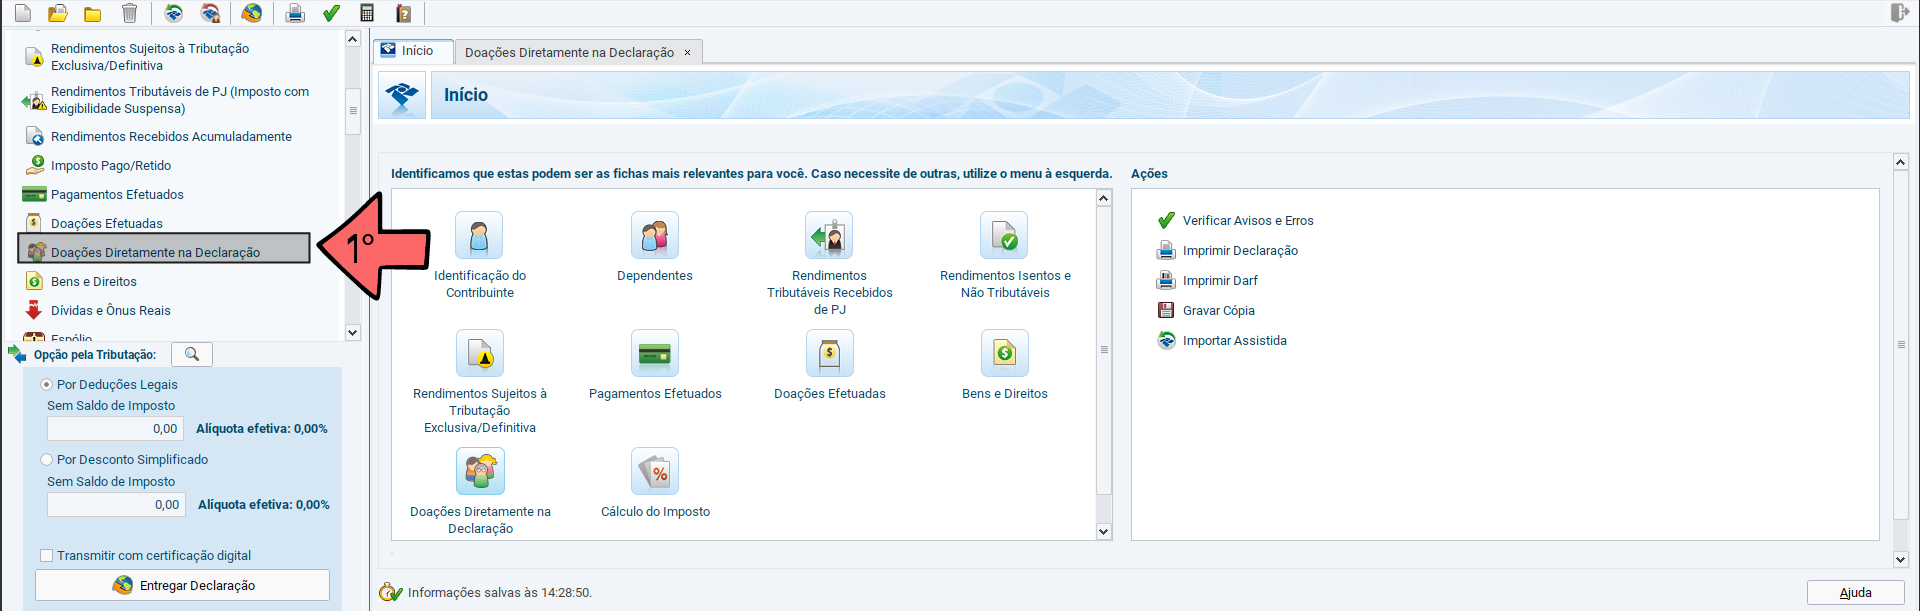This screenshot has height=611, width=1920.
Task: Open Identificação do Contribuinte icon
Action: [x=479, y=236]
